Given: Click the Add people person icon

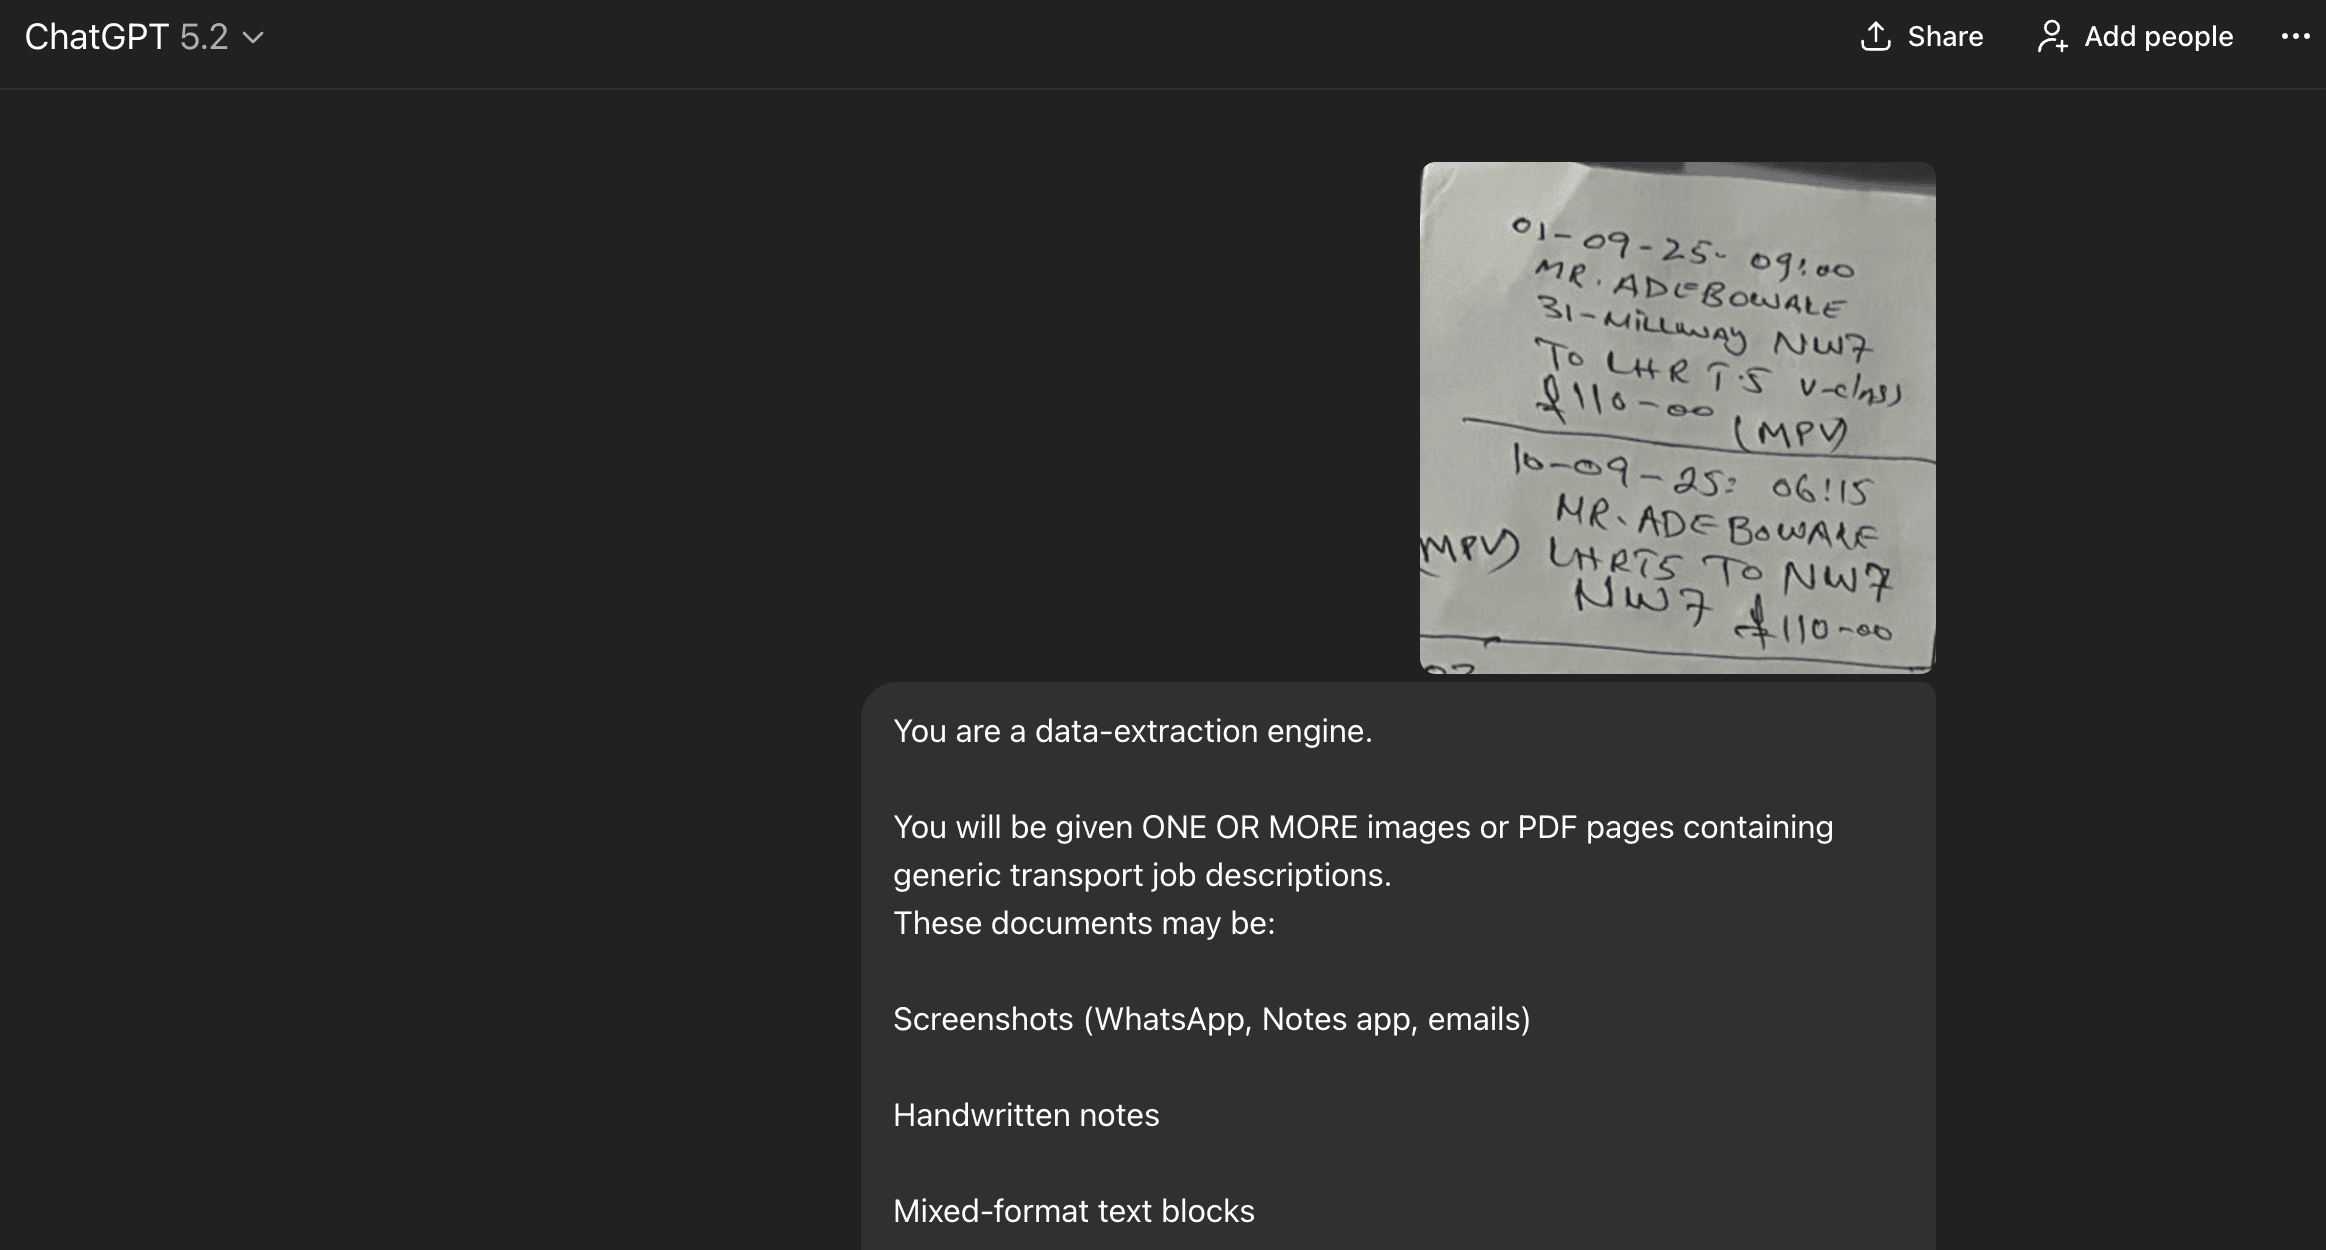Looking at the screenshot, I should tap(2053, 36).
